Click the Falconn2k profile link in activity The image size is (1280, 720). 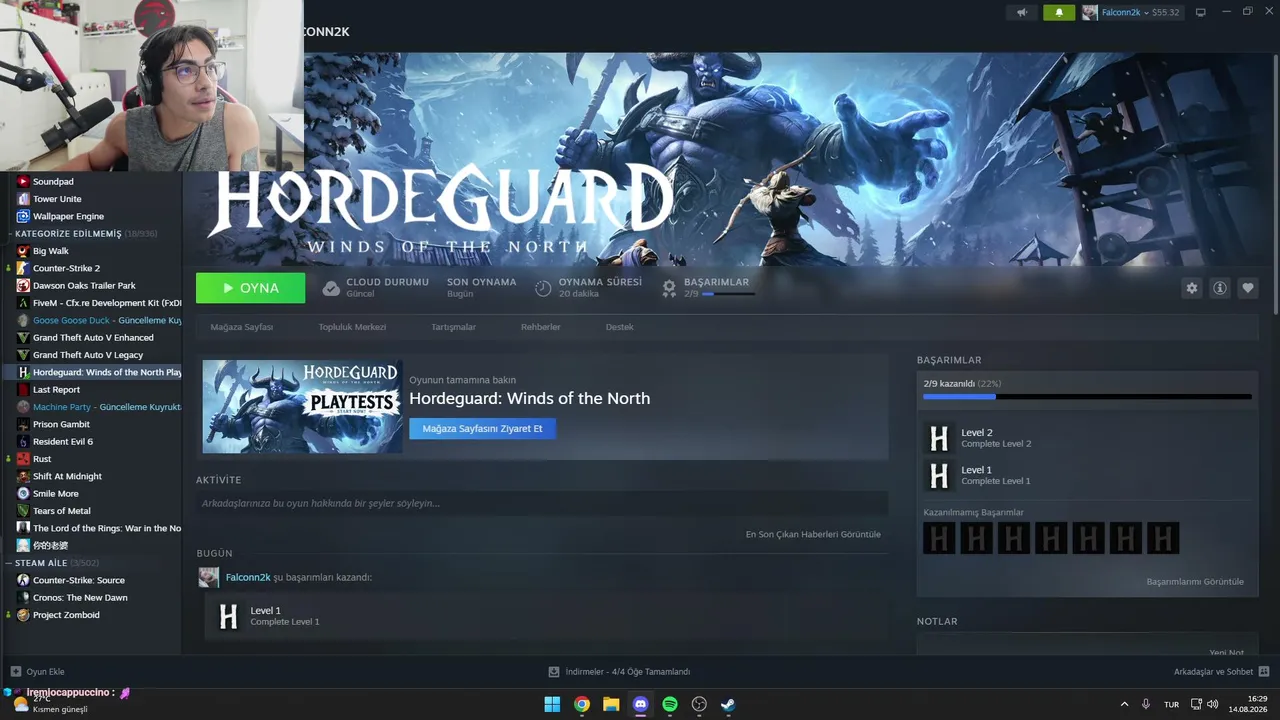(248, 577)
